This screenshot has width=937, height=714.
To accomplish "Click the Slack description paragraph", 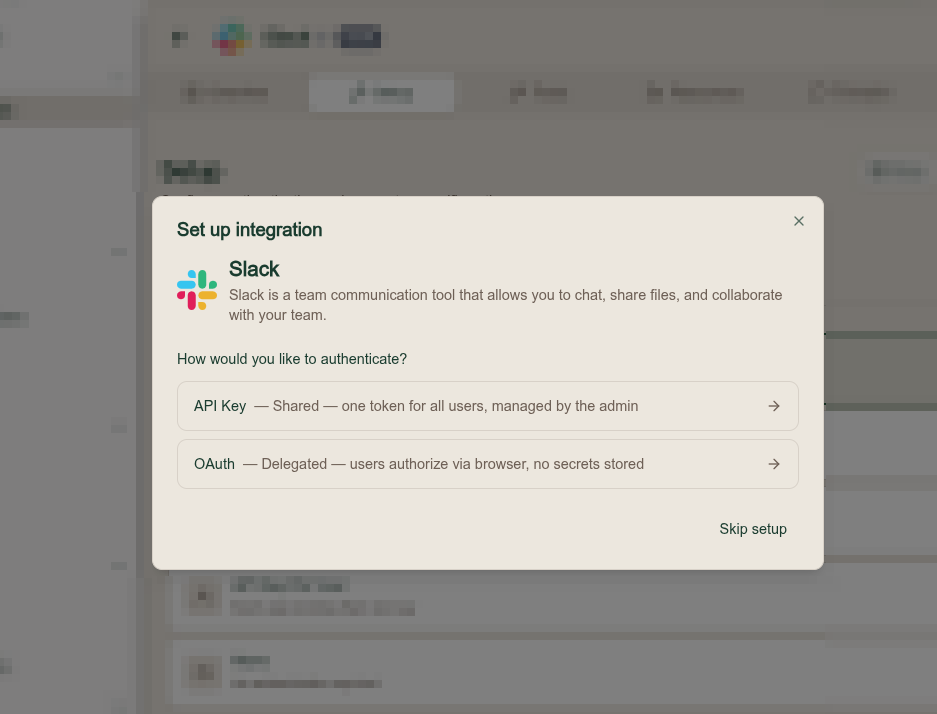I will coord(506,305).
